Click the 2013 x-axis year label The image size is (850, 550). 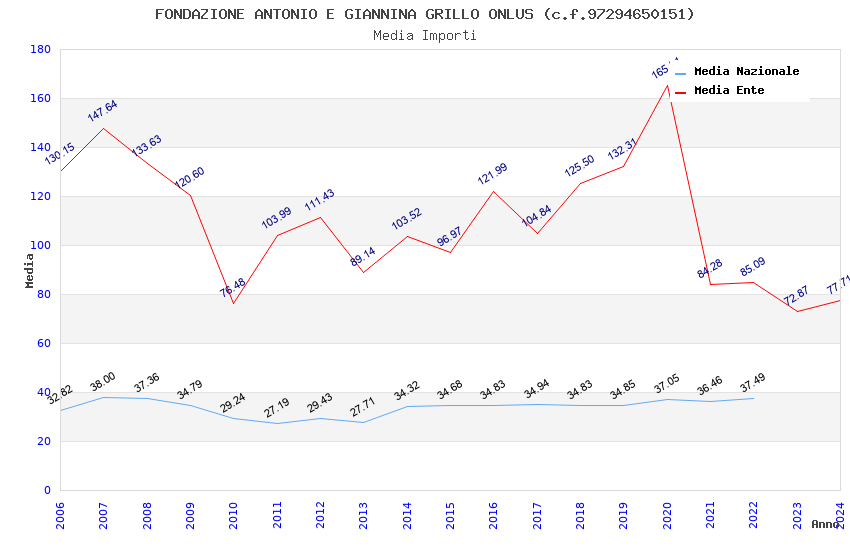(364, 515)
